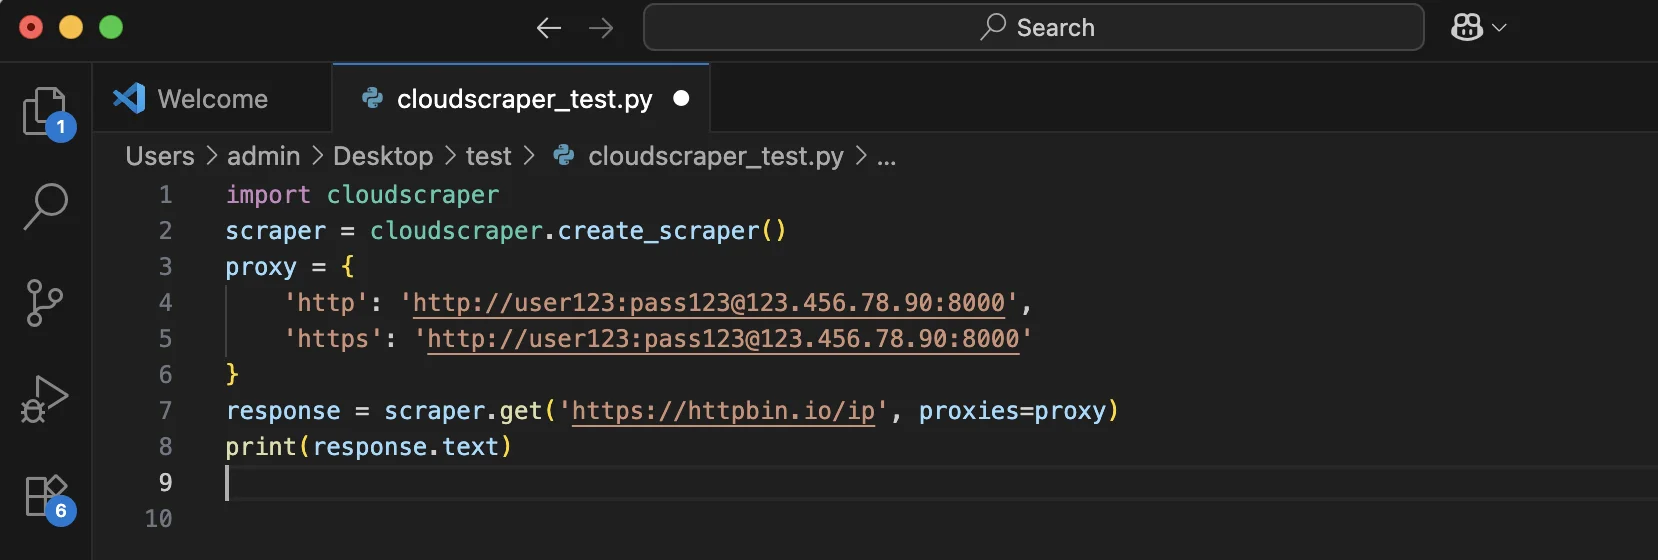Open the Copilot icon in title bar
1658x560 pixels.
(1467, 28)
